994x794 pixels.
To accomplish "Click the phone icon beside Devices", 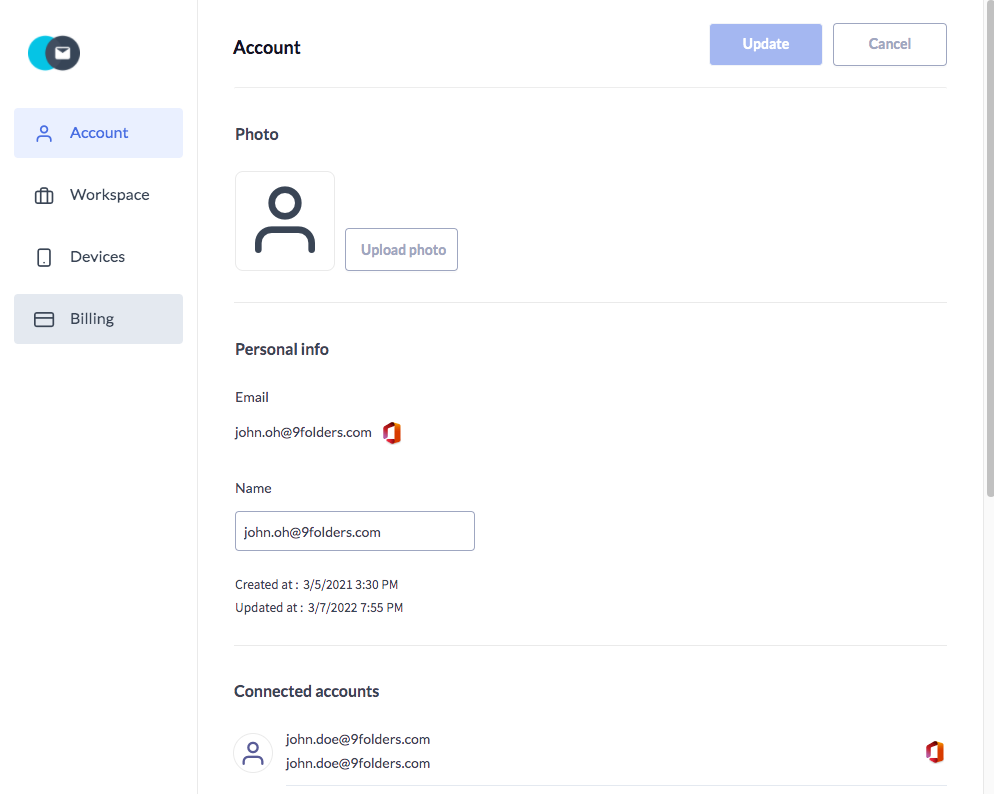I will click(x=44, y=257).
